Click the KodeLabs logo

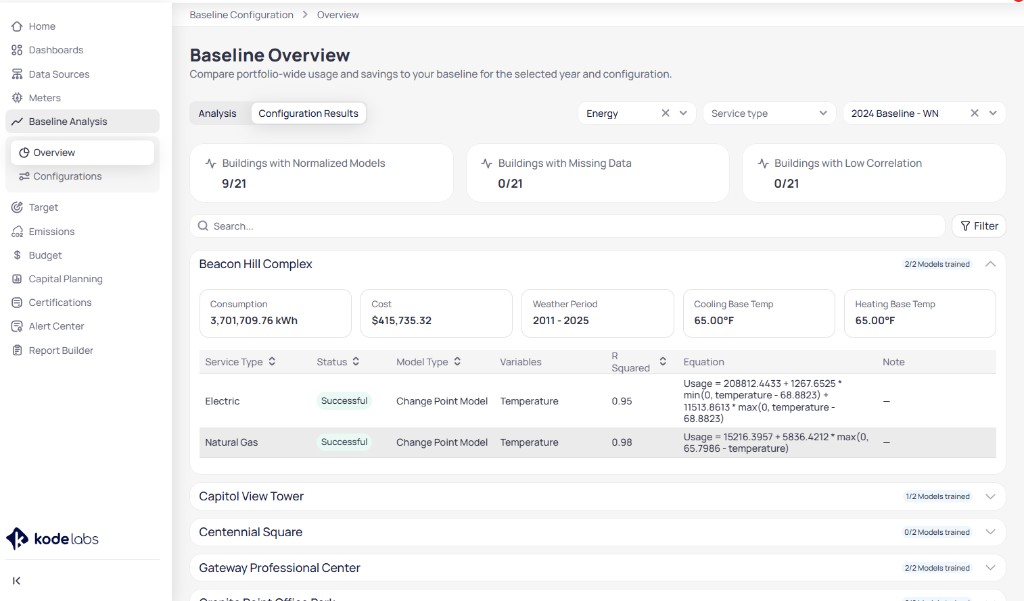pyautogui.click(x=52, y=539)
